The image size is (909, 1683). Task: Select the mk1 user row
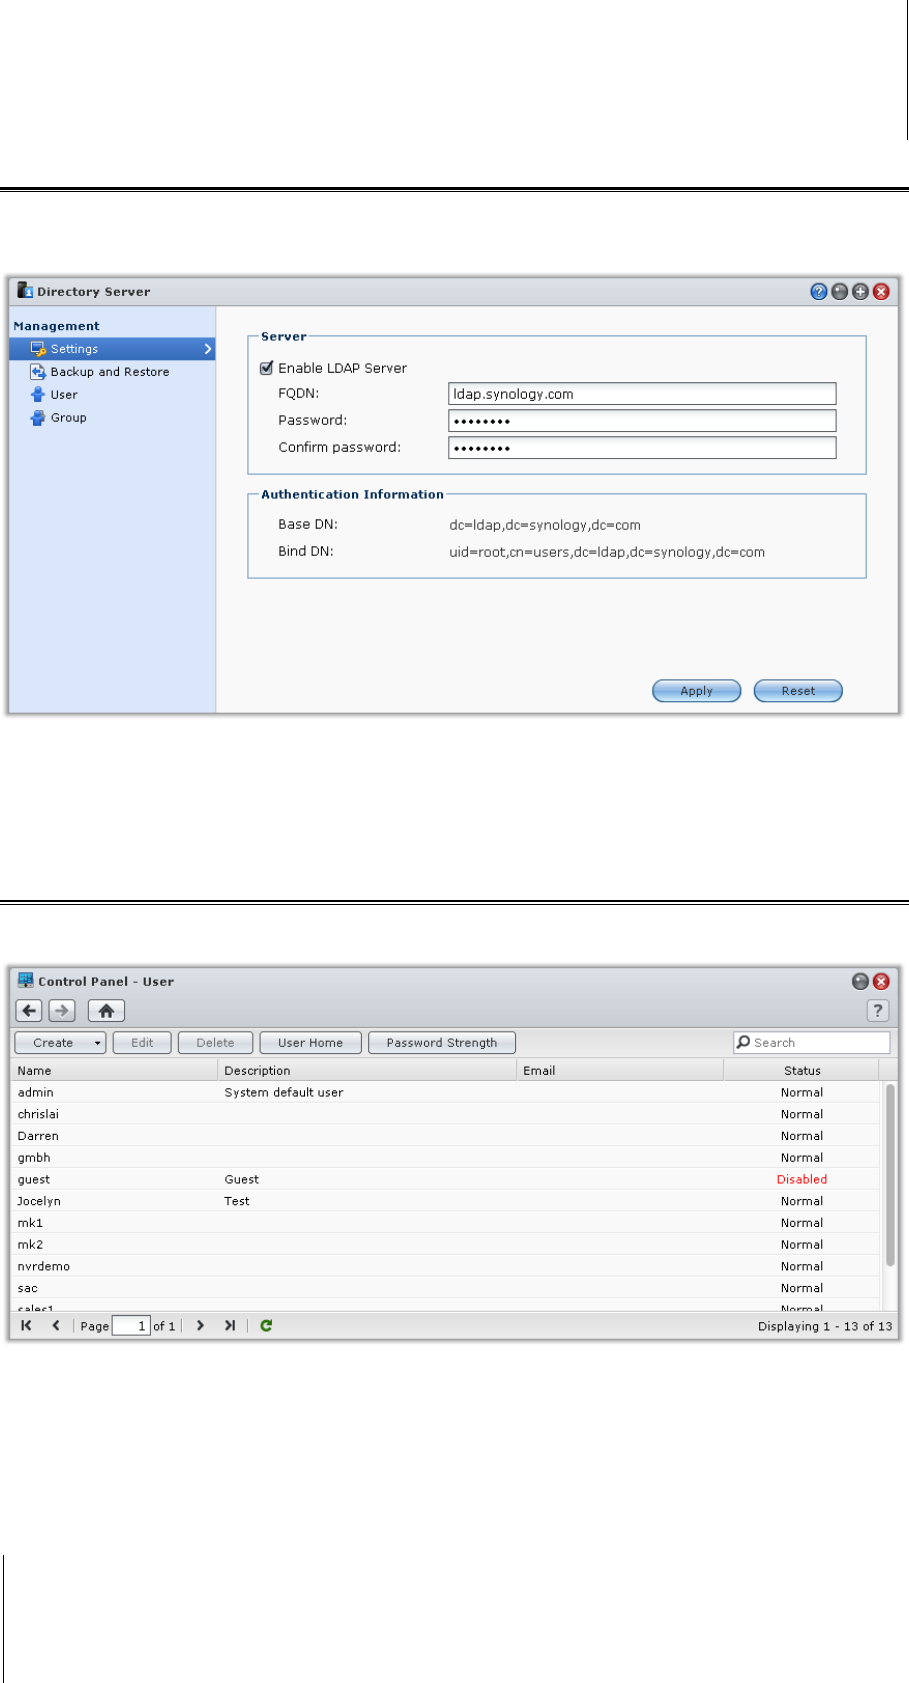point(447,1223)
